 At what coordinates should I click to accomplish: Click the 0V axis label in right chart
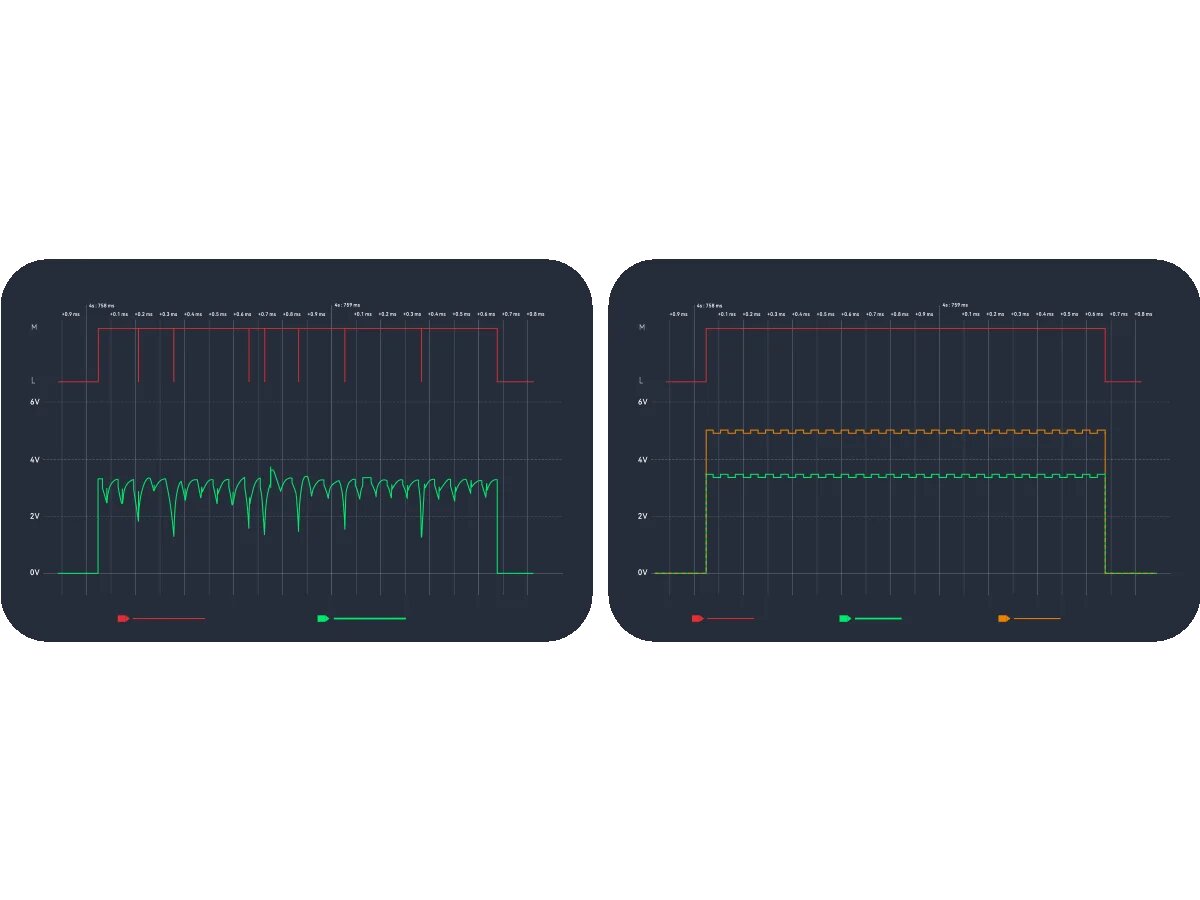(643, 573)
